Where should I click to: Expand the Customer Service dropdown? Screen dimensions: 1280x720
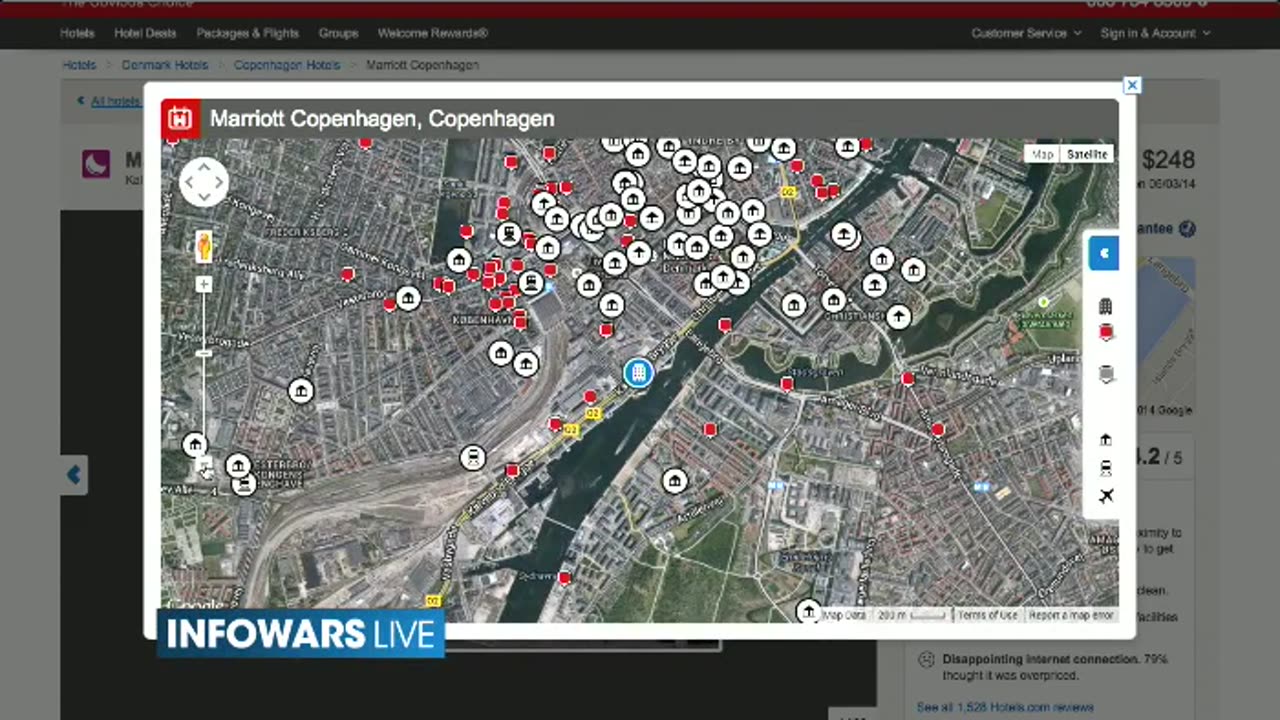coord(1026,33)
